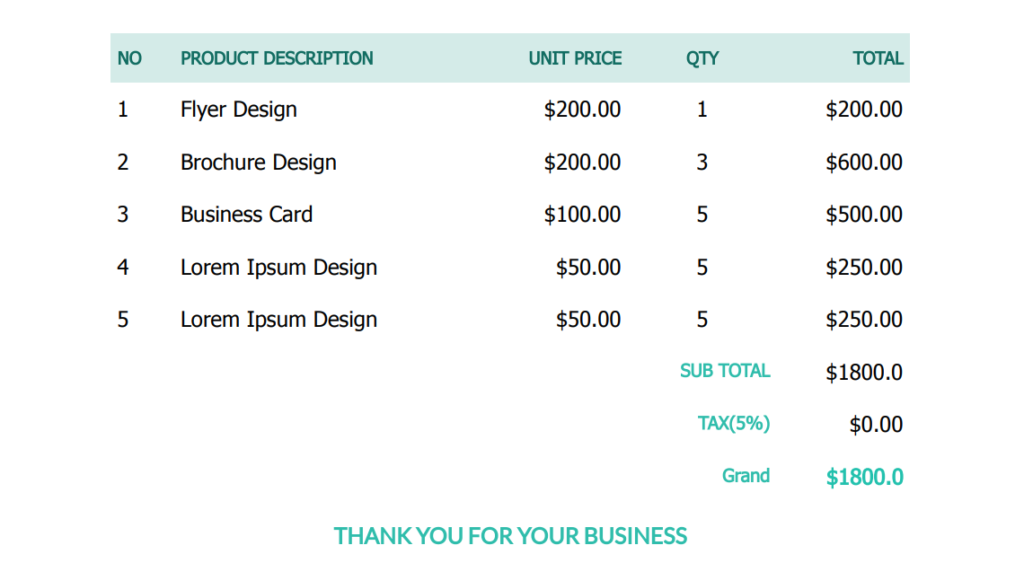The width and height of the screenshot is (1024, 563).
Task: Click the NO column header
Action: (x=129, y=58)
